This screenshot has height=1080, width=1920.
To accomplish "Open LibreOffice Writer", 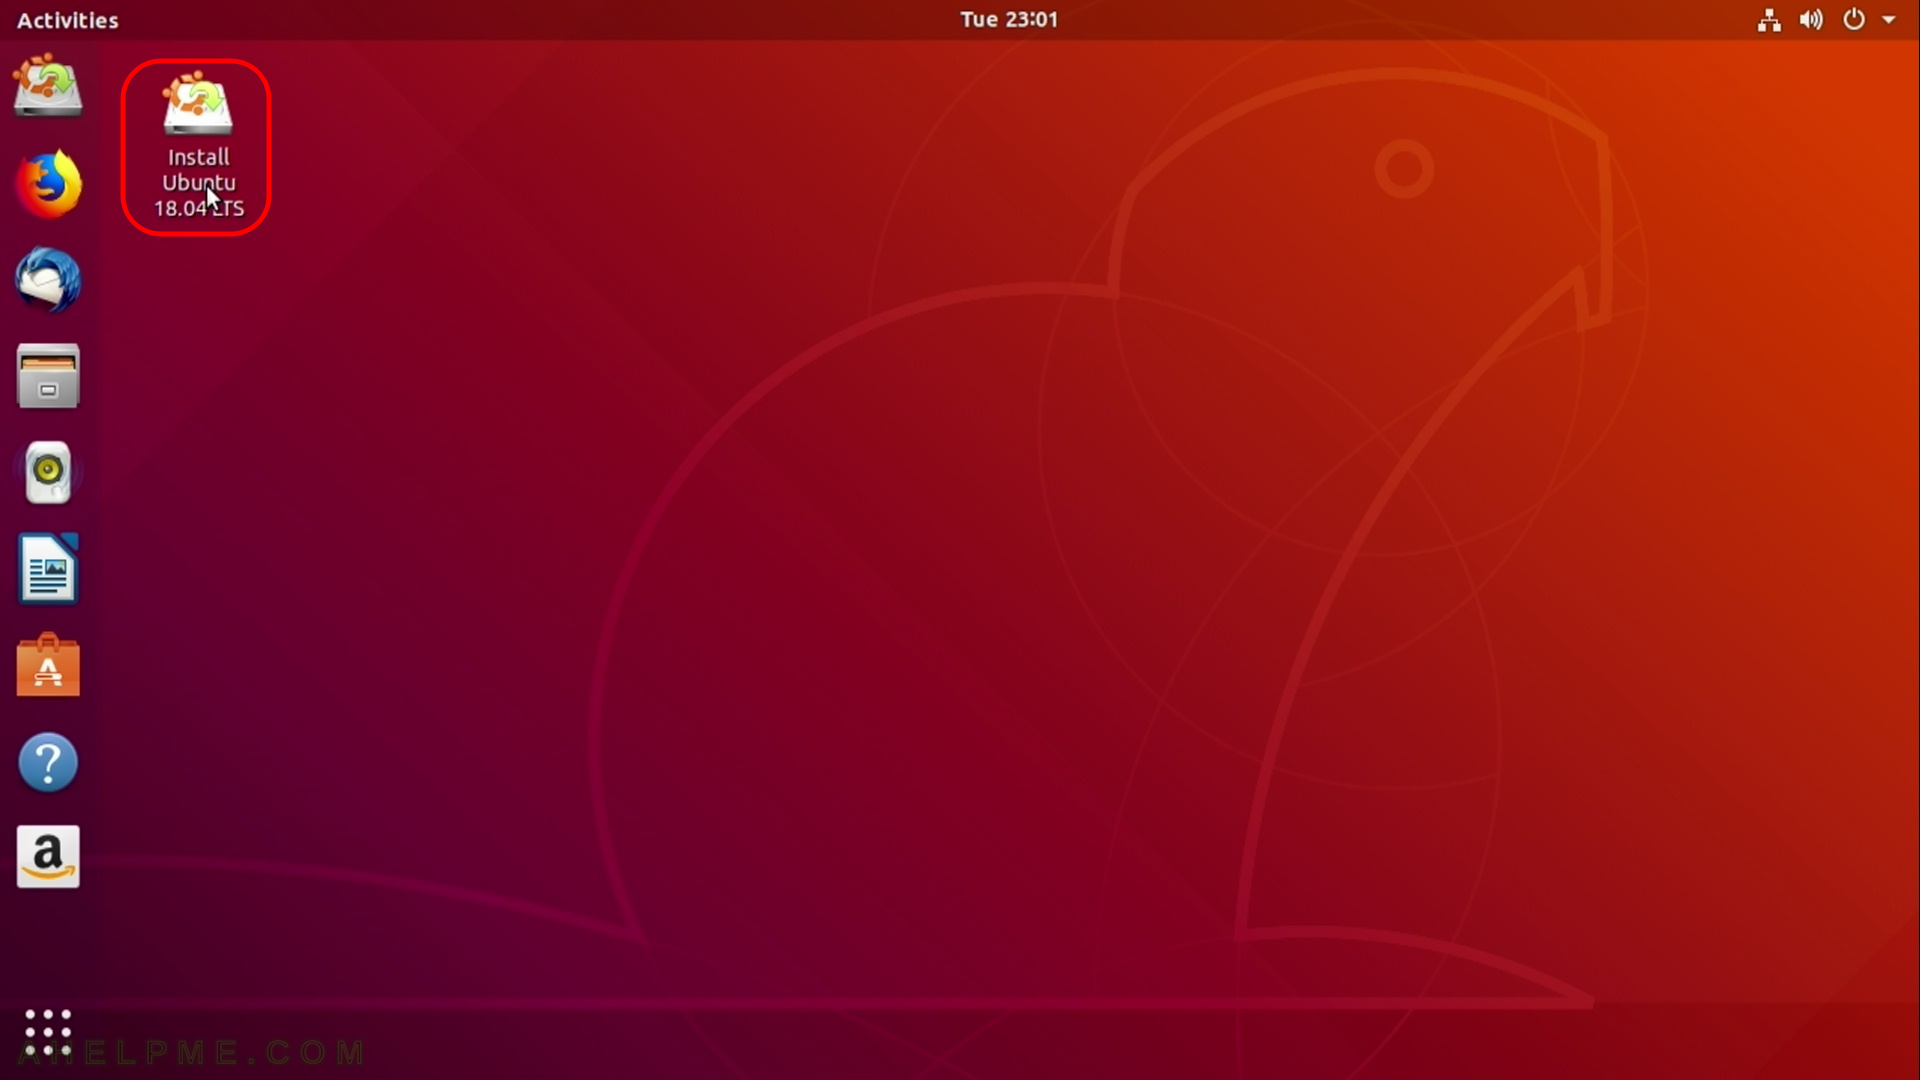I will point(48,568).
